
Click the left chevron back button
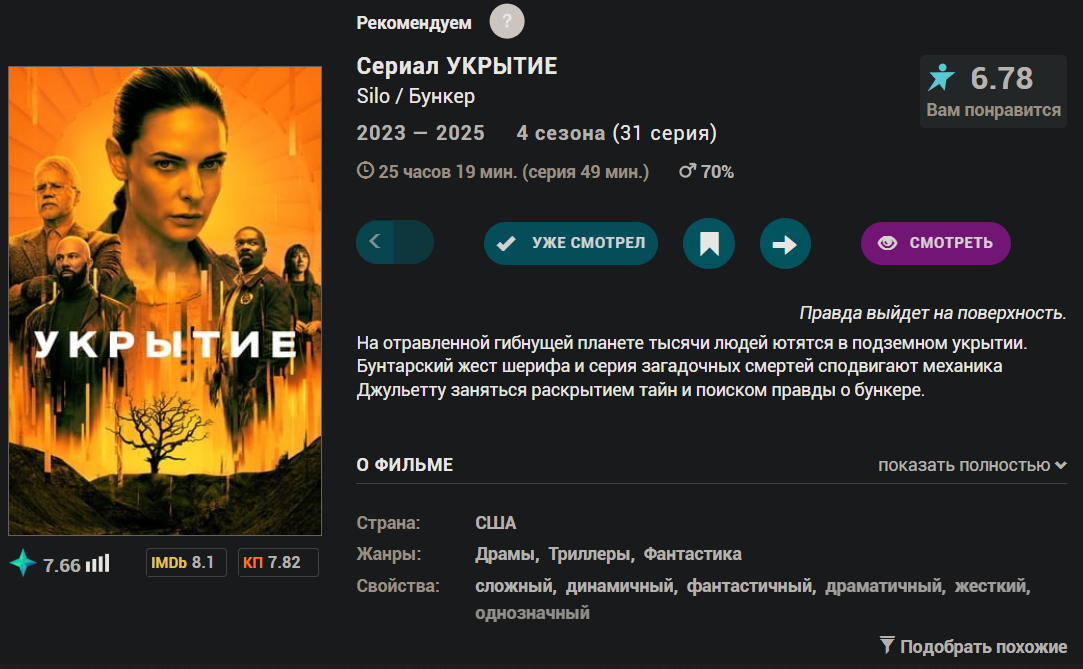(x=375, y=242)
